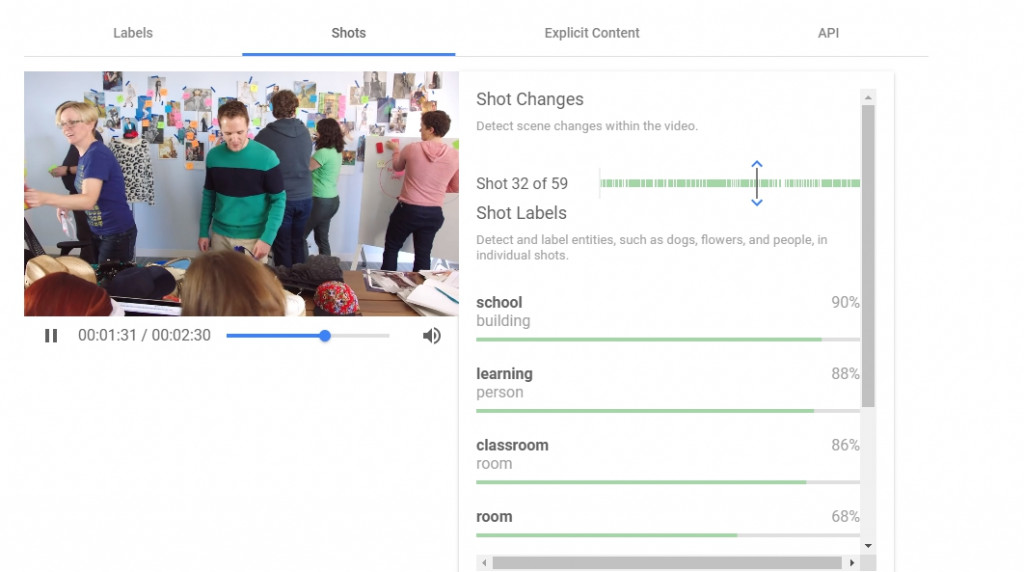Click the 90% confidence value
The image size is (1024, 572).
click(845, 302)
